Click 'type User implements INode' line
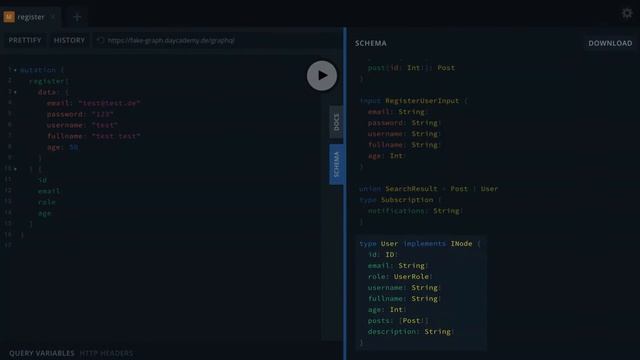The image size is (640, 360). click(x=420, y=244)
